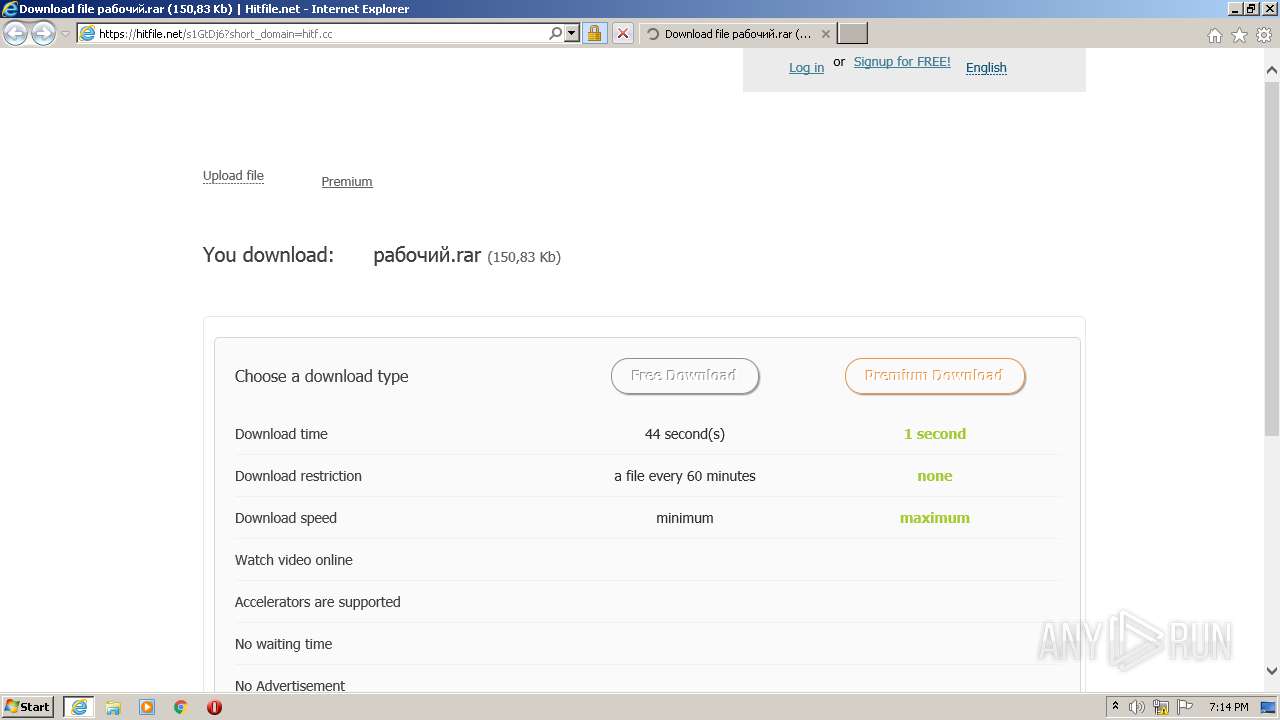1280x720 pixels.
Task: Click the vertical scrollbar thumb
Action: [x=1272, y=260]
